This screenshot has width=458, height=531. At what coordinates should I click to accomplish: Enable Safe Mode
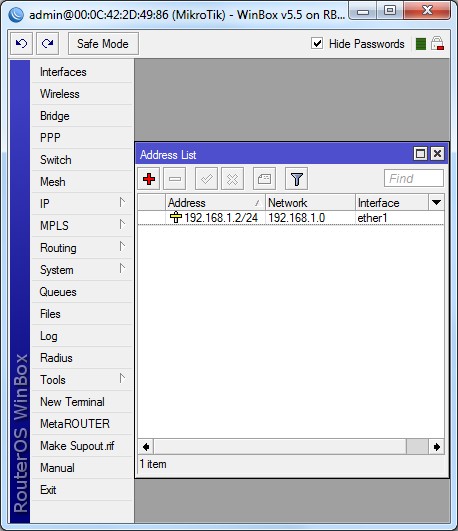tap(103, 43)
